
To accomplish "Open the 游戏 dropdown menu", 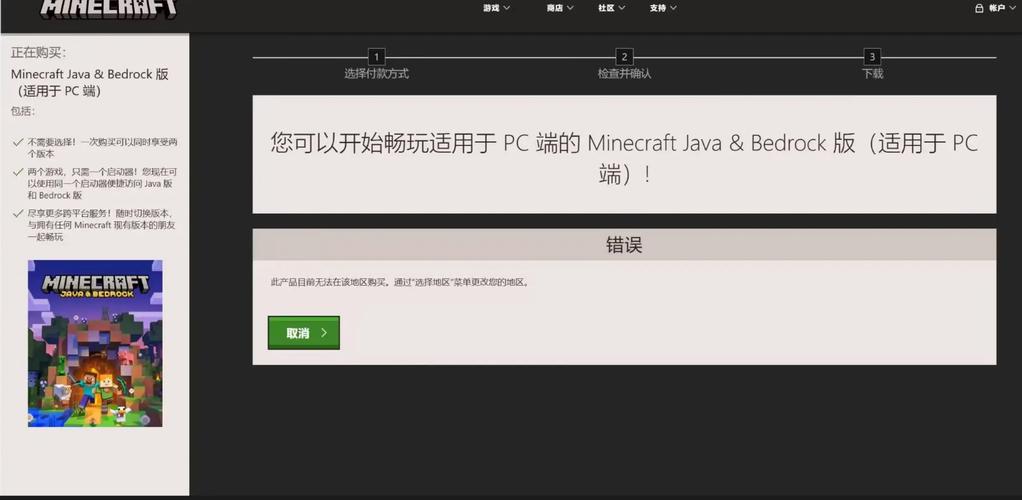I will pyautogui.click(x=497, y=8).
